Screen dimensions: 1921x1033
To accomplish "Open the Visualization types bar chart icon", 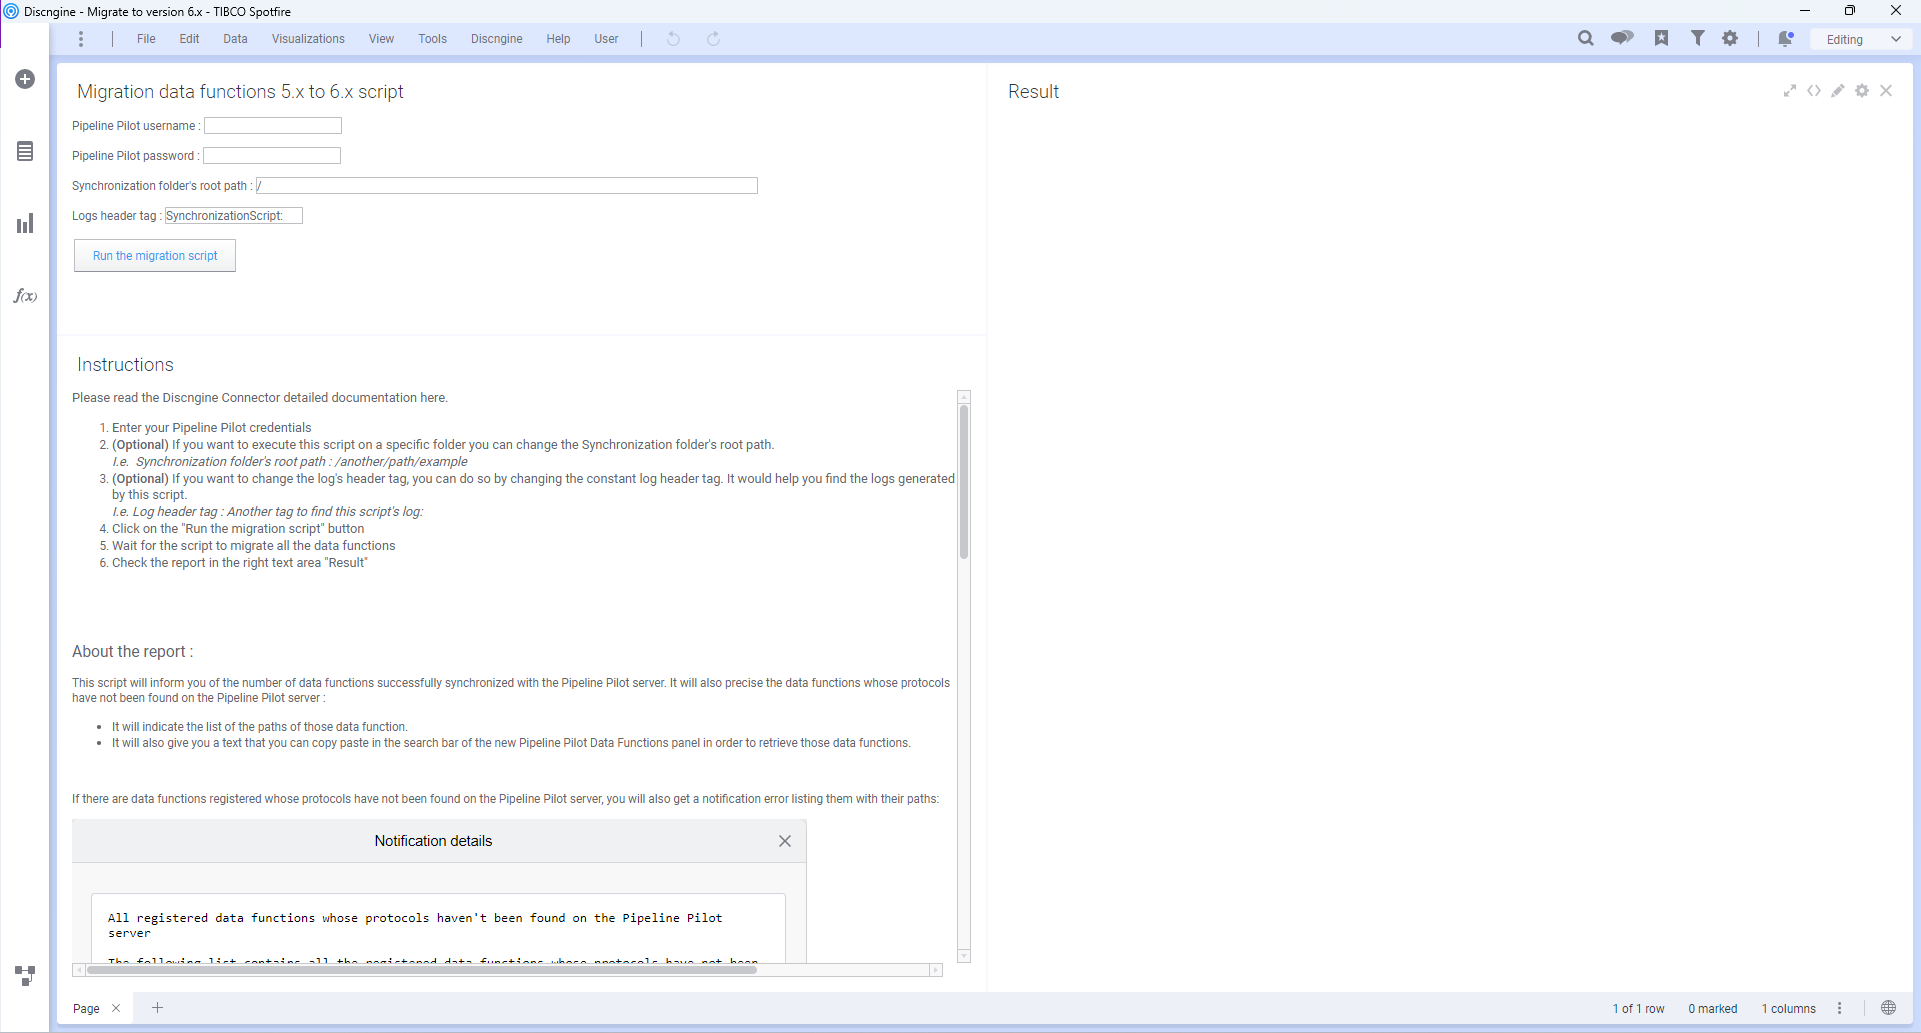I will tap(25, 223).
